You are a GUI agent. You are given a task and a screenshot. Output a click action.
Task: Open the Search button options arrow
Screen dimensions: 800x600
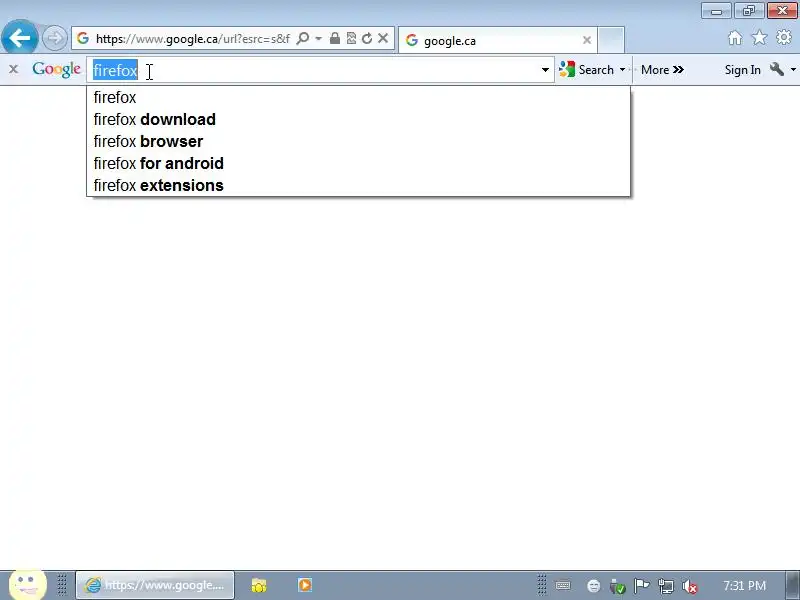point(622,69)
